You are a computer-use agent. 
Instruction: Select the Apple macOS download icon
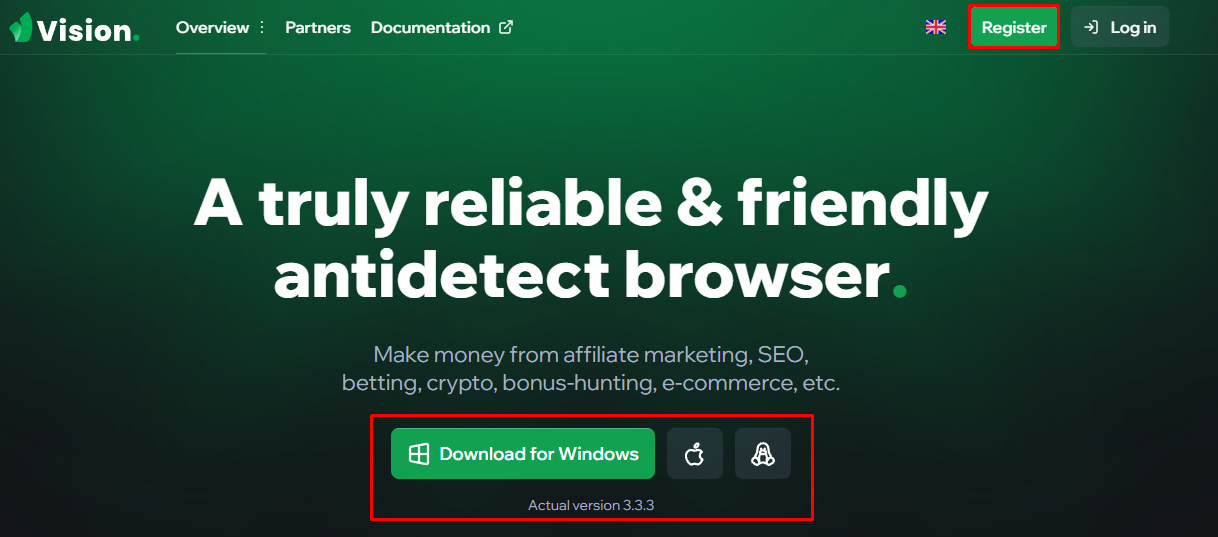(695, 455)
